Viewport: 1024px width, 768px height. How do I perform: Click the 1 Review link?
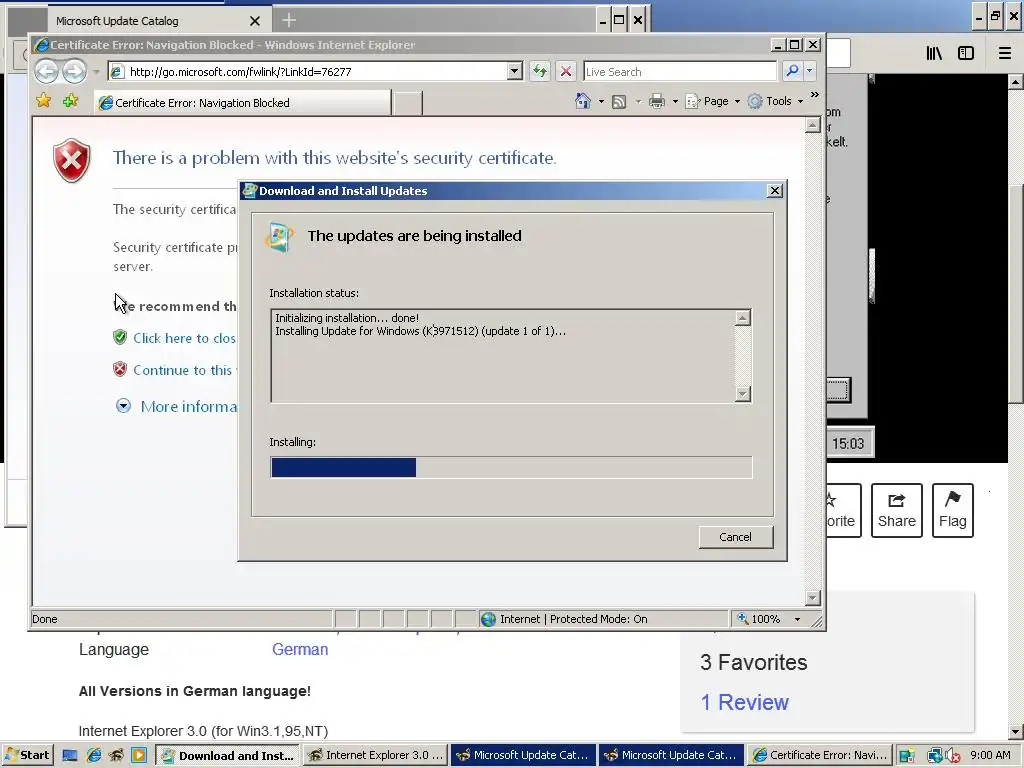744,702
